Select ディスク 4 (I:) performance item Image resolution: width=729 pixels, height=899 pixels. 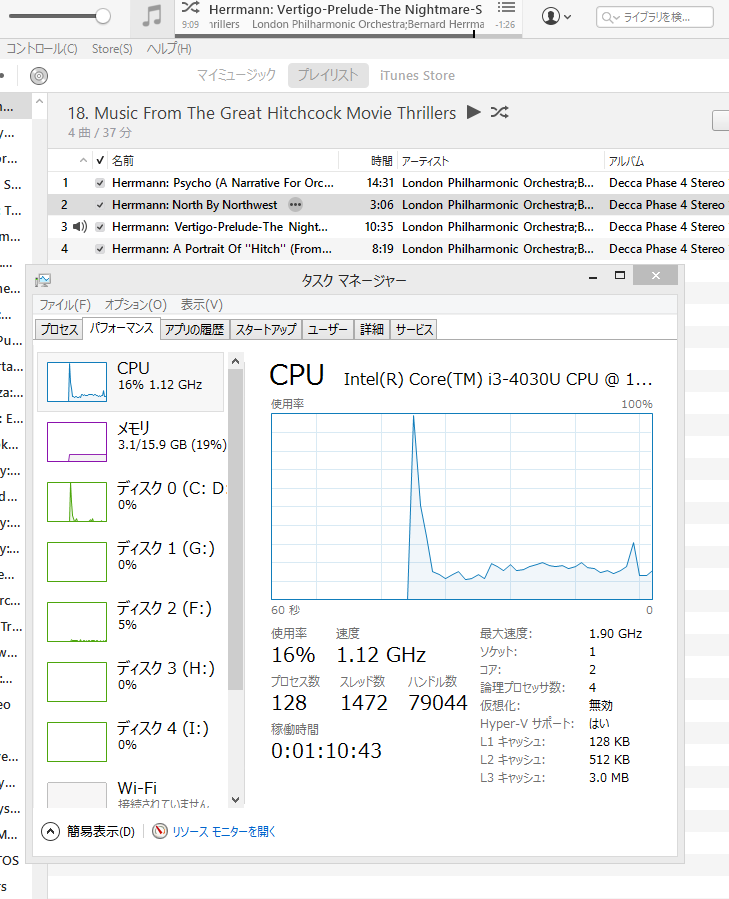(131, 742)
